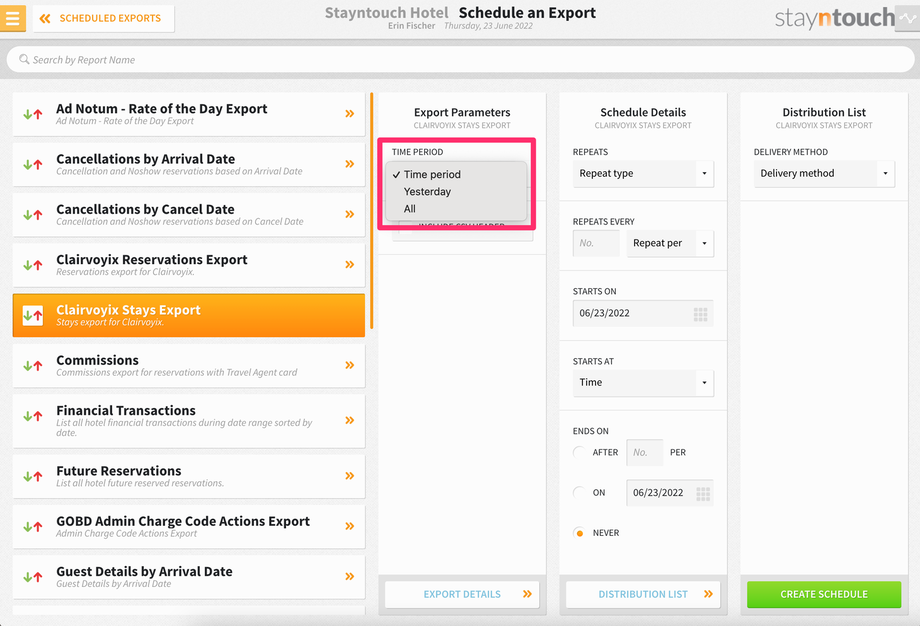Open the Clairvoyix Reservations Export chevron

tap(350, 265)
